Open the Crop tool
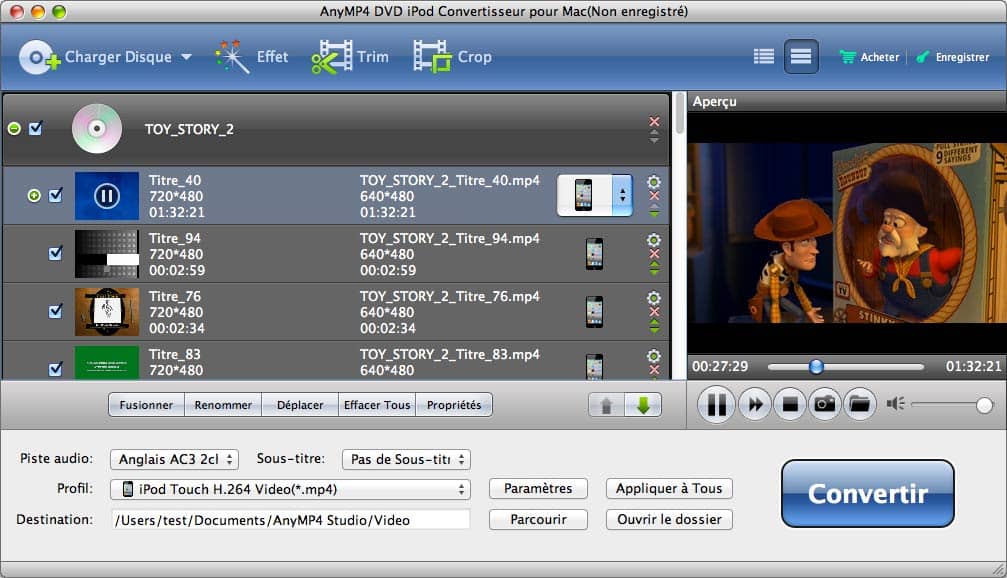 tap(453, 57)
